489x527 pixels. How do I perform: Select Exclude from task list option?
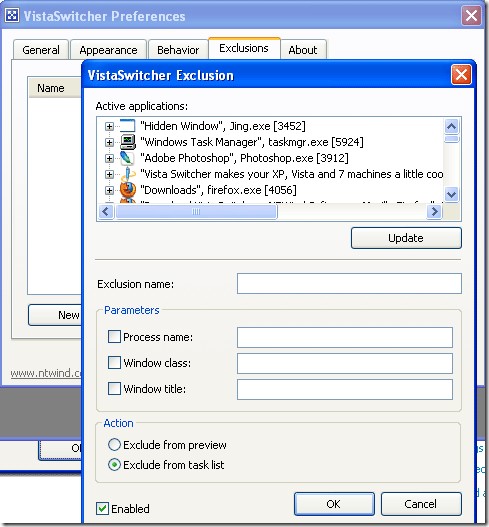point(114,465)
